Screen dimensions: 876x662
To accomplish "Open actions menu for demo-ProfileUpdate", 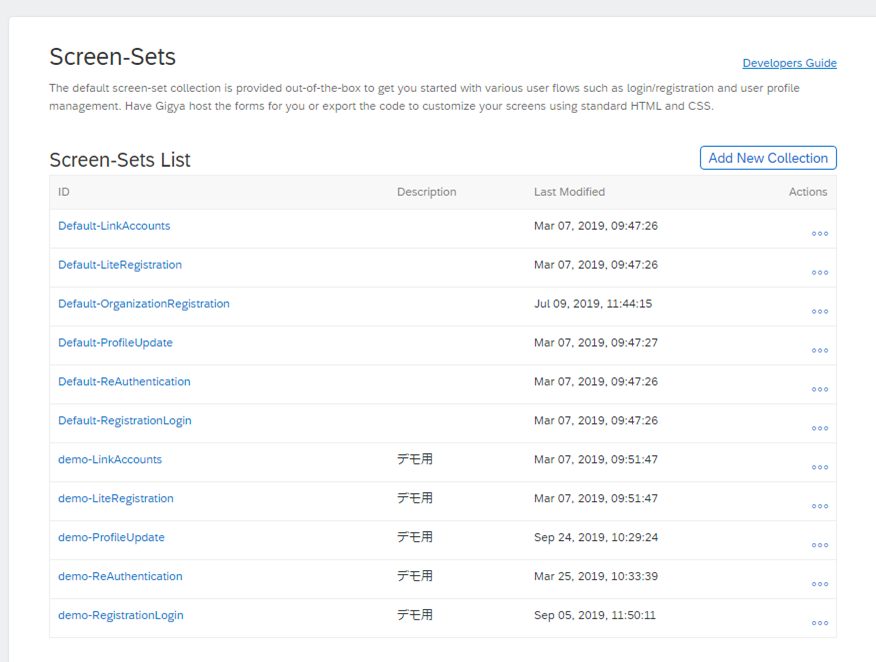I will click(820, 545).
